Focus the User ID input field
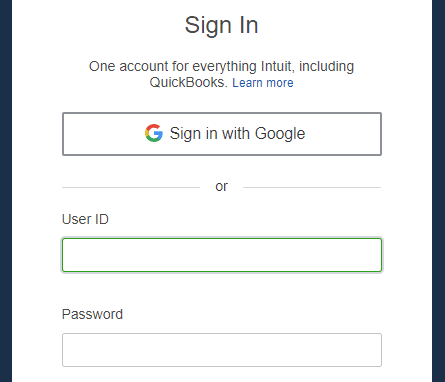 222,255
